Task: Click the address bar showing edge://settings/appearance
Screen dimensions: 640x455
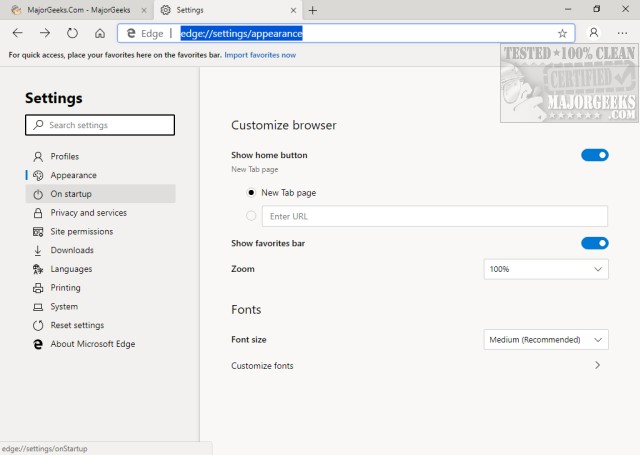Action: coord(346,33)
